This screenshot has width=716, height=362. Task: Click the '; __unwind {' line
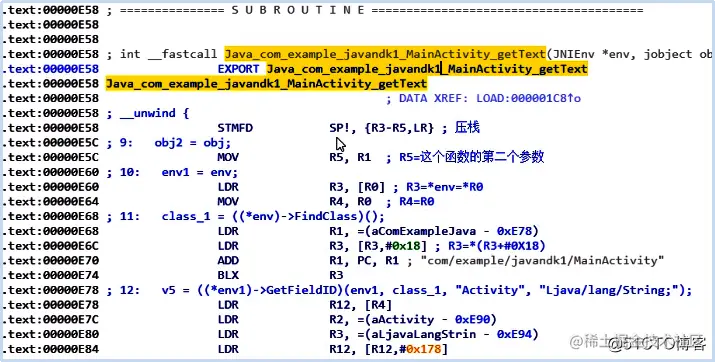click(x=148, y=113)
